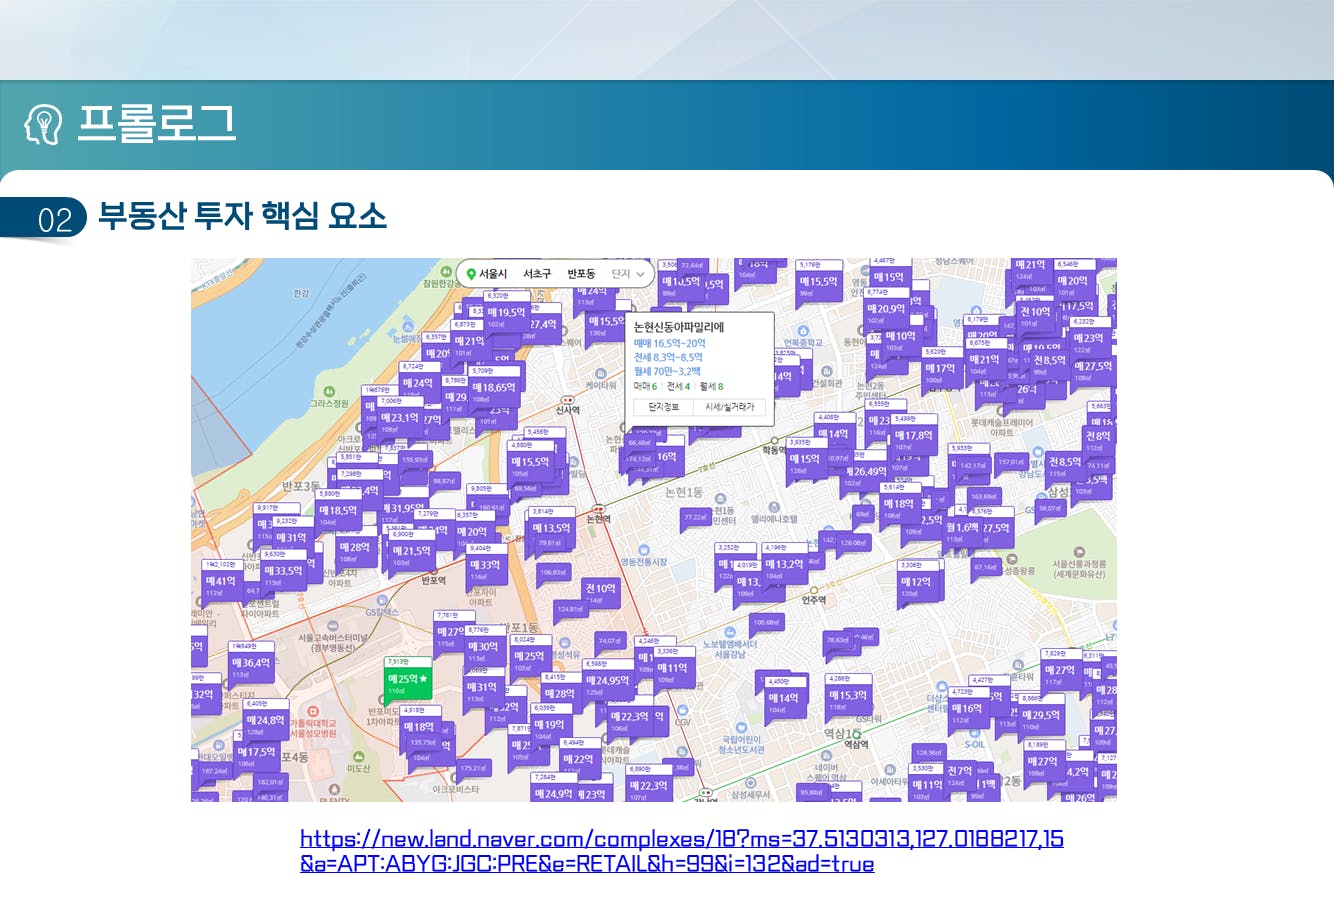Select the 매24.95억 price marker
1334x900 pixels.
(x=608, y=683)
